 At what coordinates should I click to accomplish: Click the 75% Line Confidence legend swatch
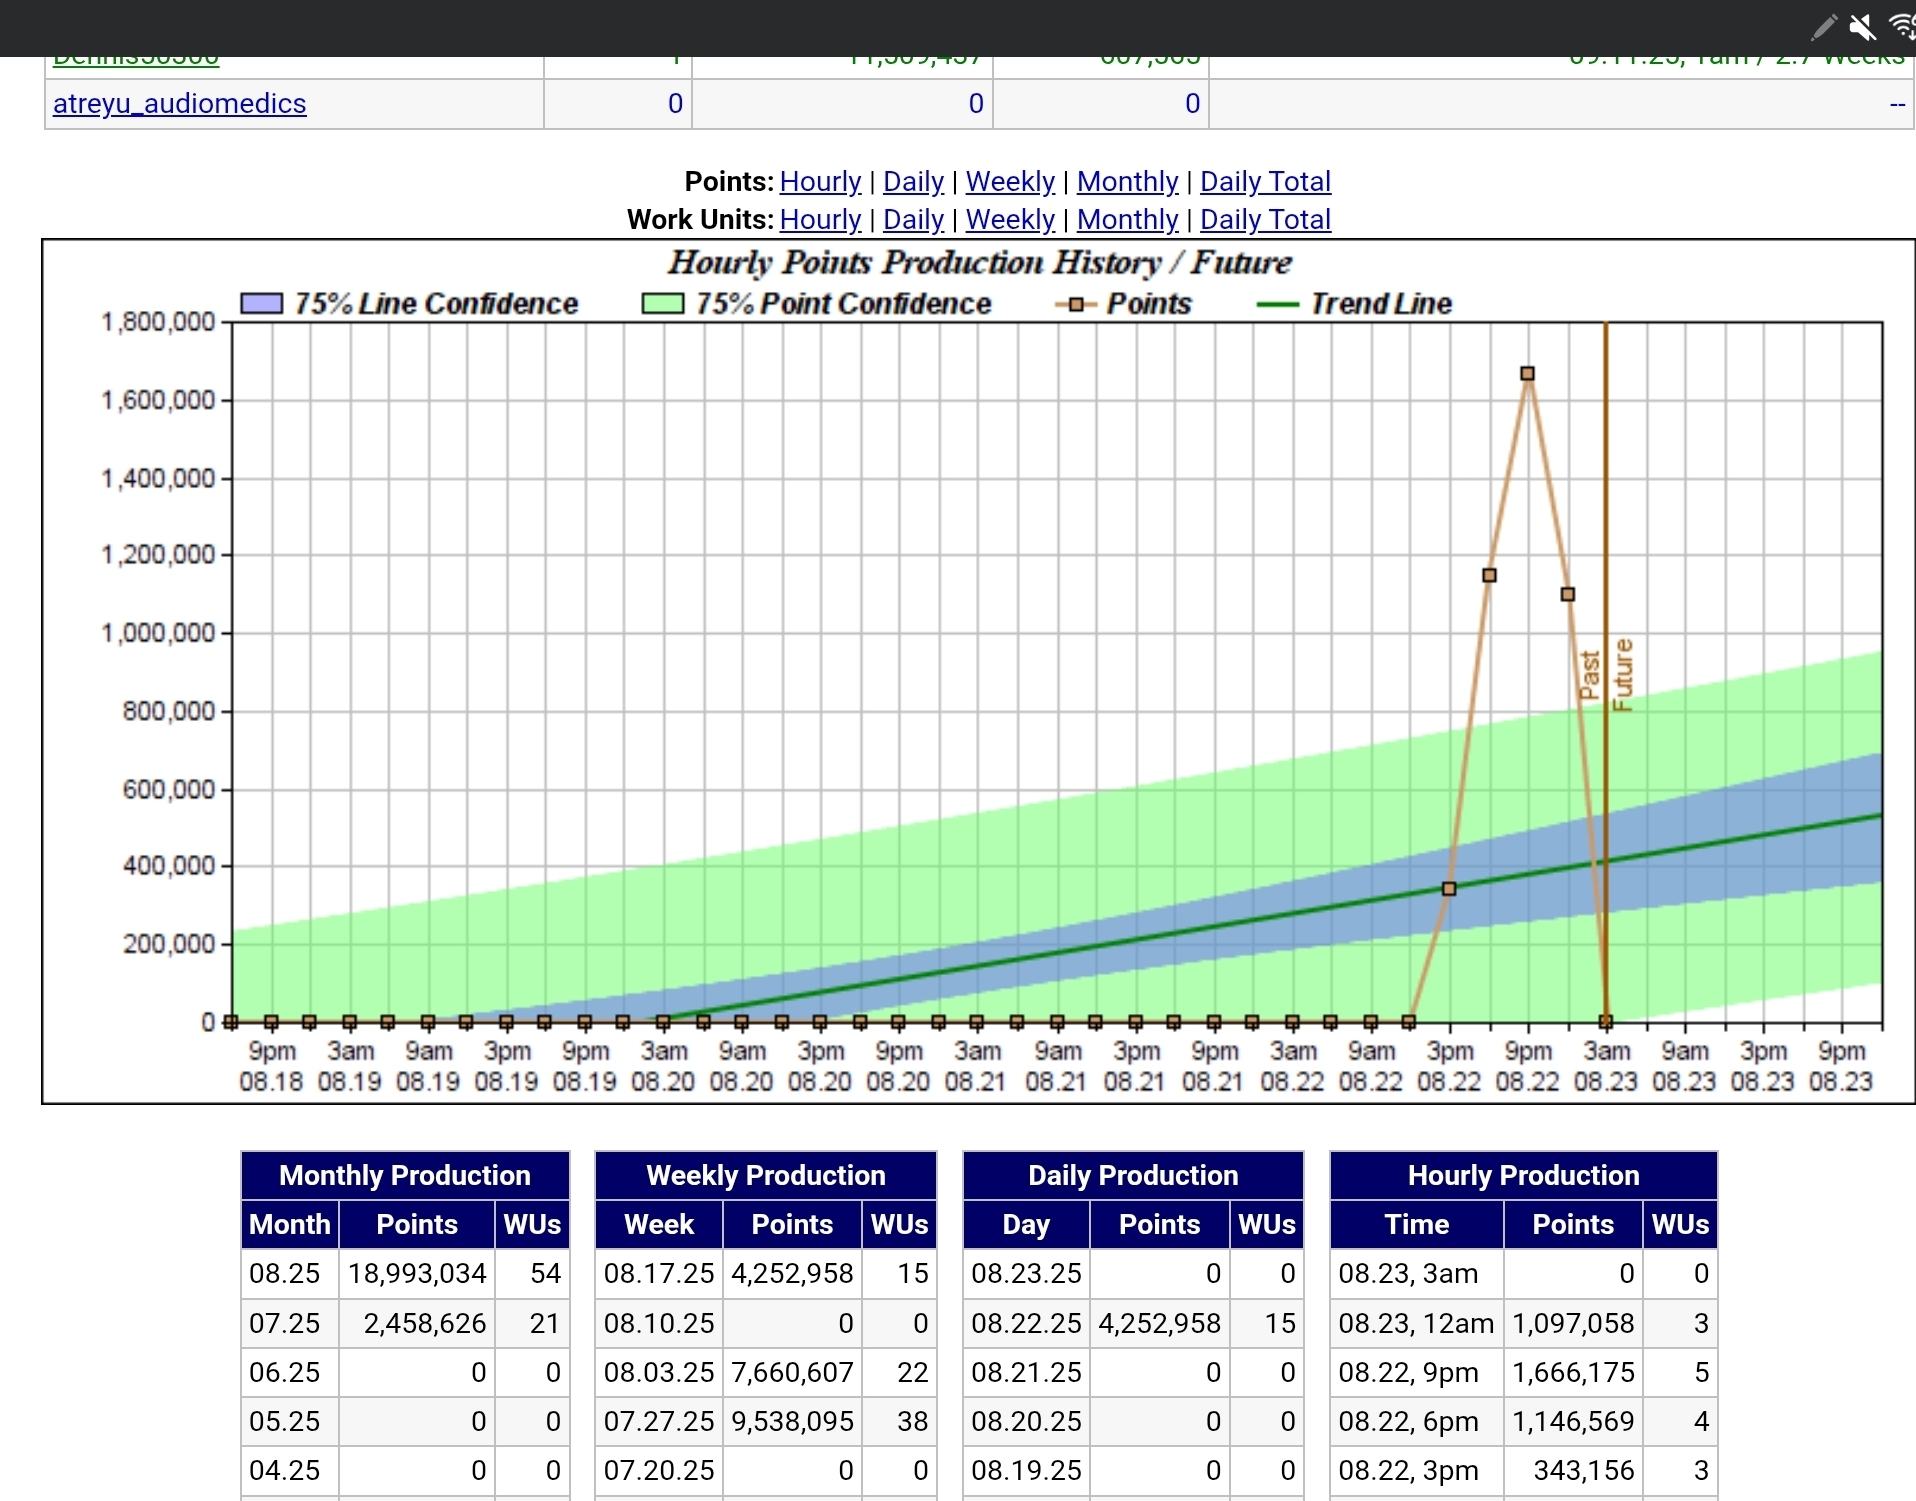click(x=261, y=303)
